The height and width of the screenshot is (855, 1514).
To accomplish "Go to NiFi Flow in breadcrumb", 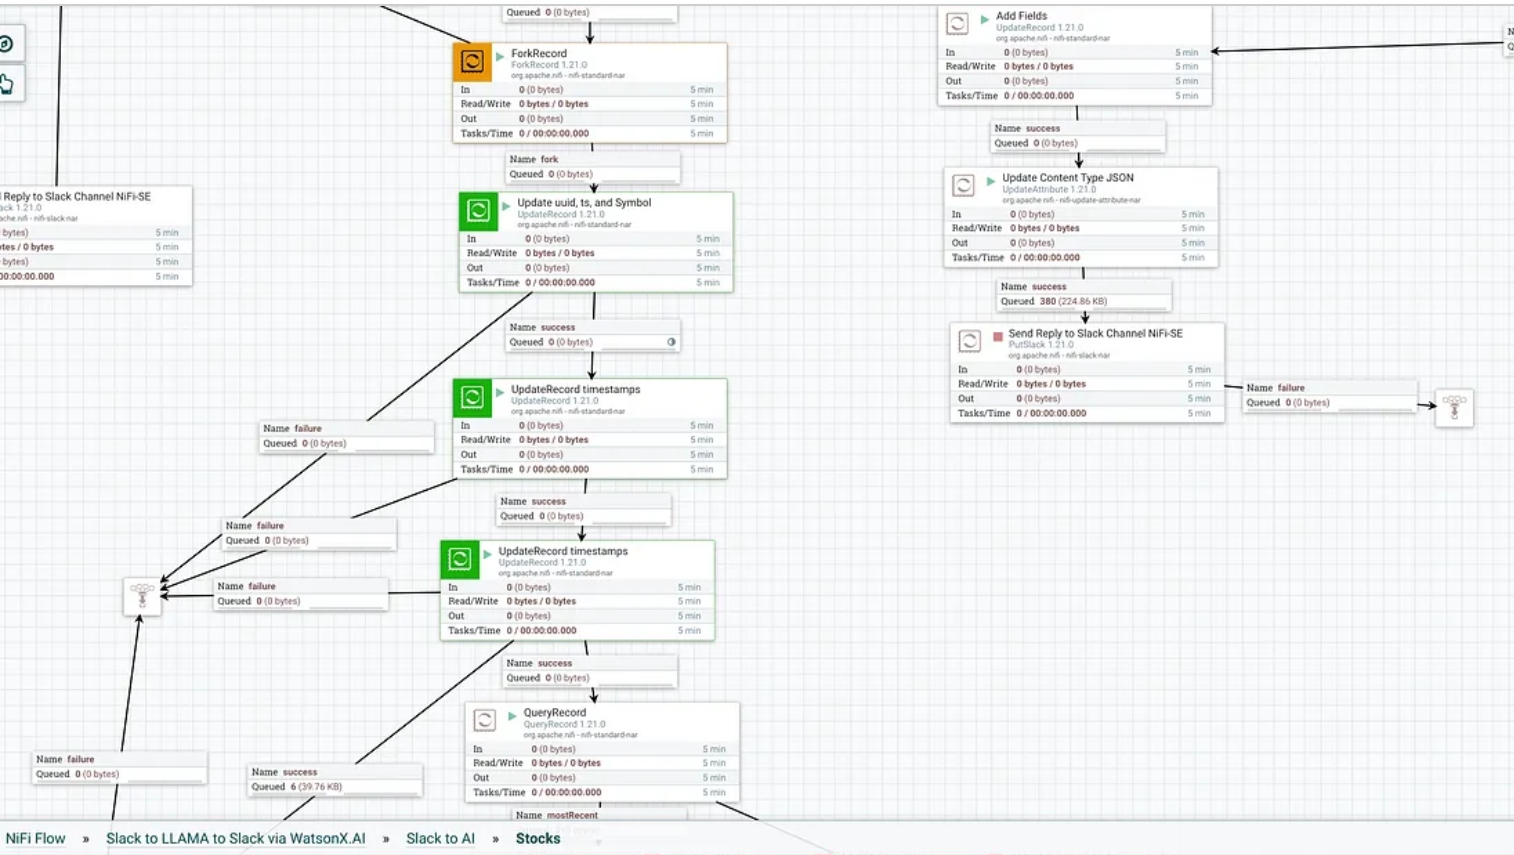I will tap(35, 839).
